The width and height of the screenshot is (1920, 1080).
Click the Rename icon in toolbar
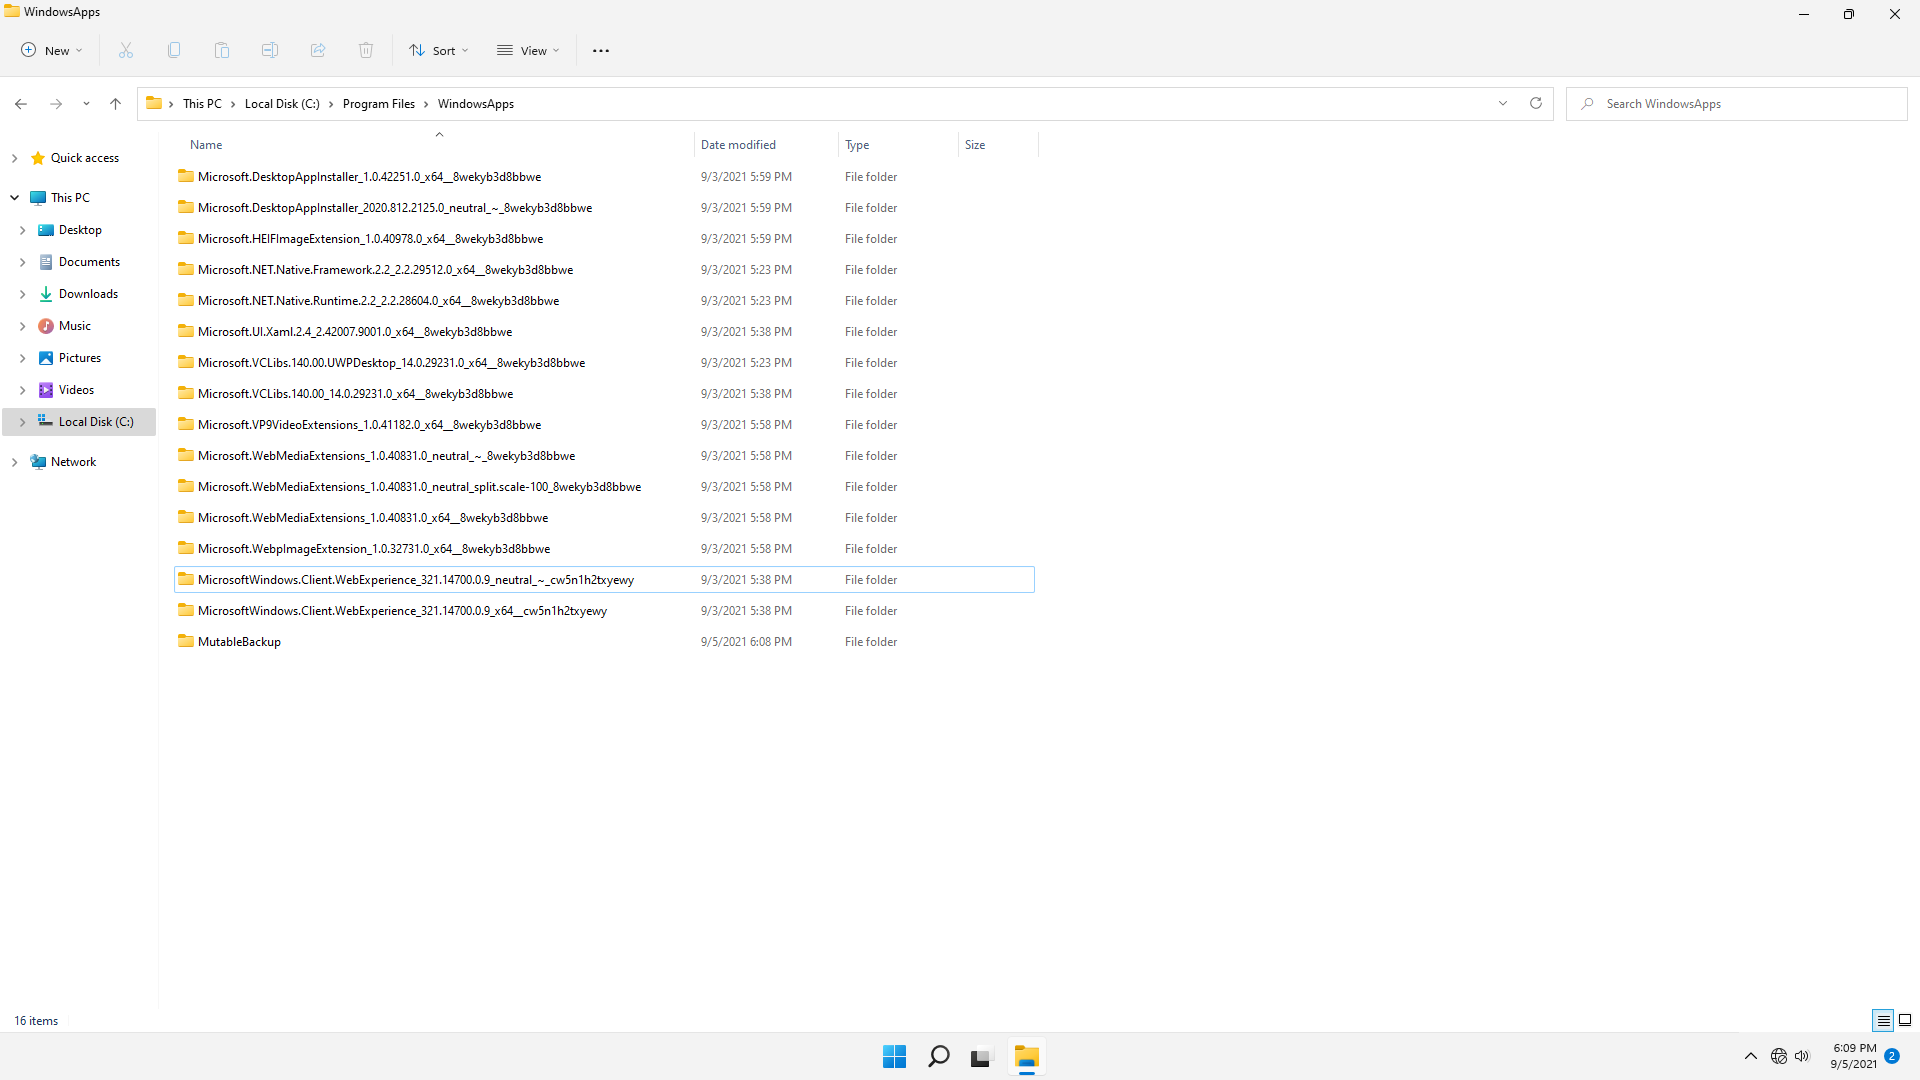(270, 51)
